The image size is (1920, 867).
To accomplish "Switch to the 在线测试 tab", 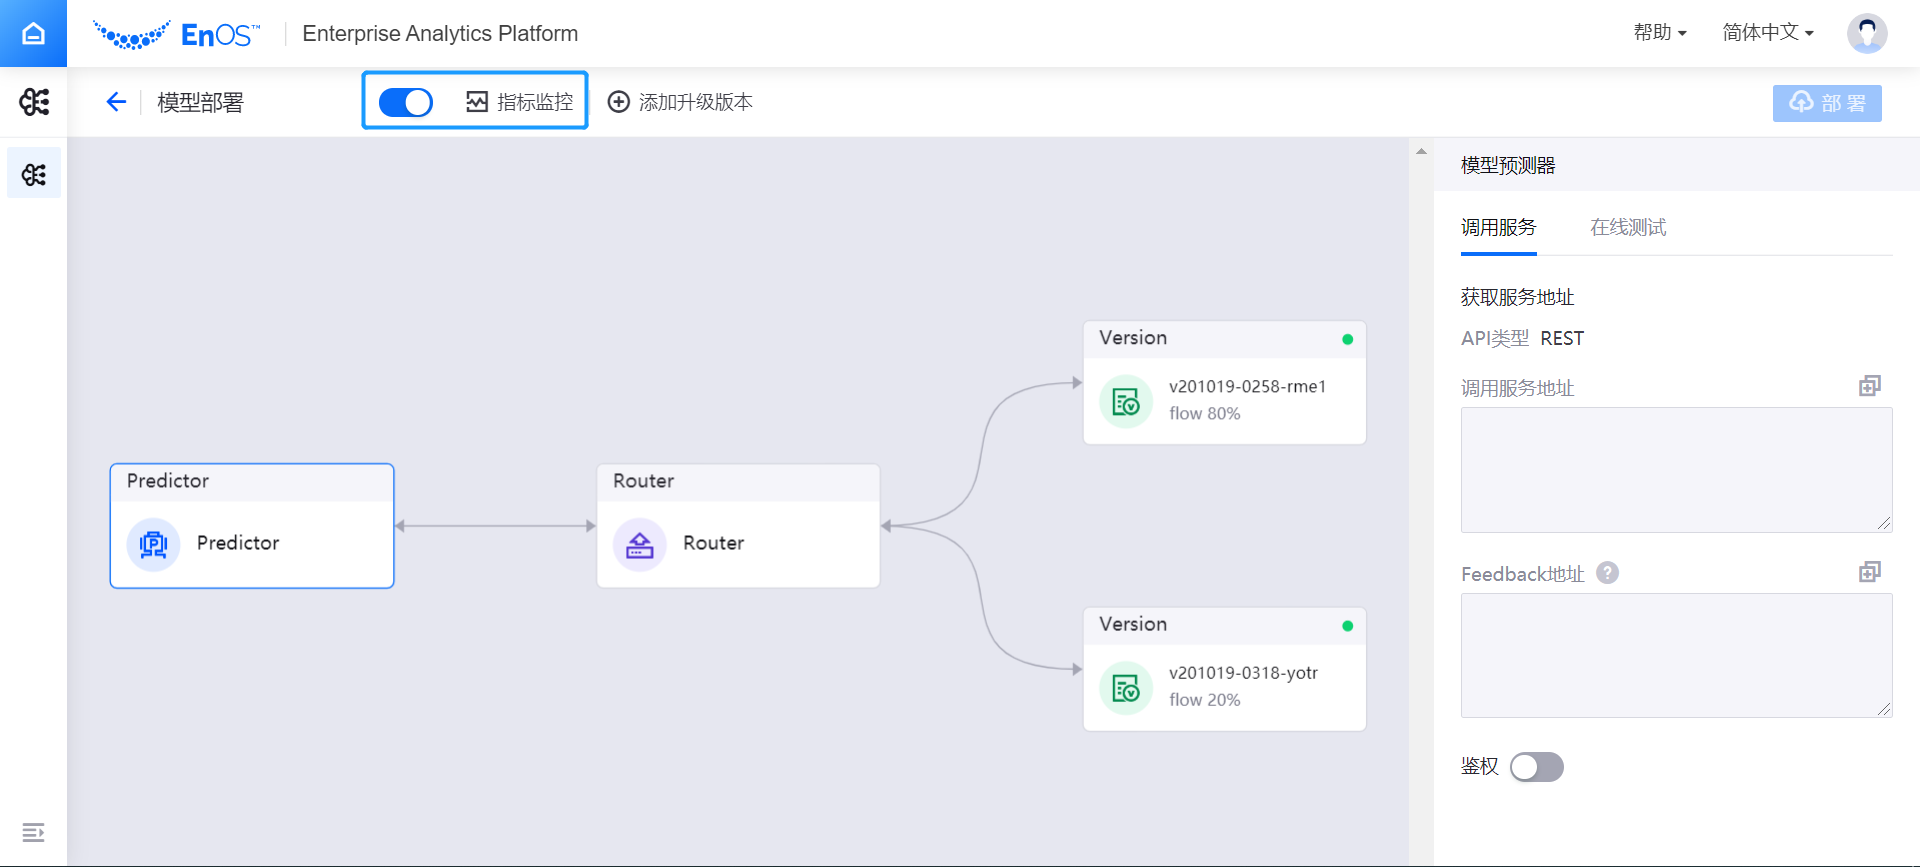I will pyautogui.click(x=1628, y=228).
